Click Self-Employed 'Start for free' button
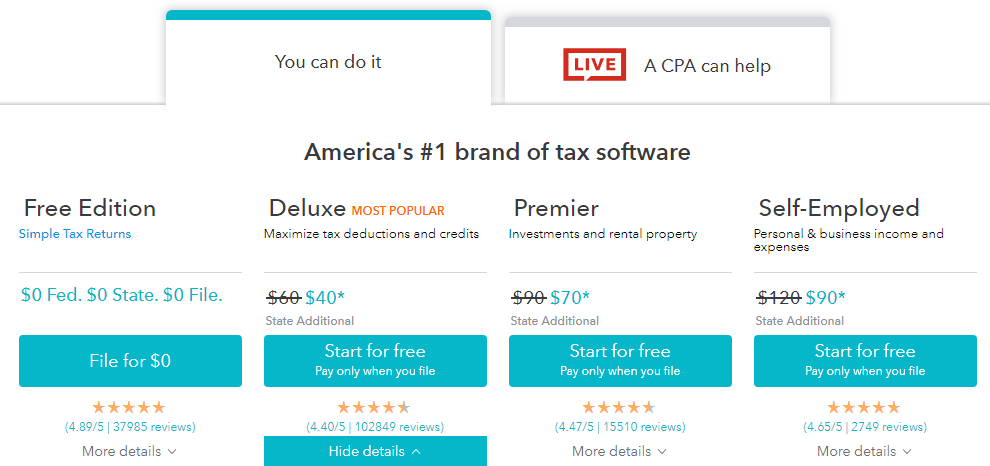 (865, 360)
